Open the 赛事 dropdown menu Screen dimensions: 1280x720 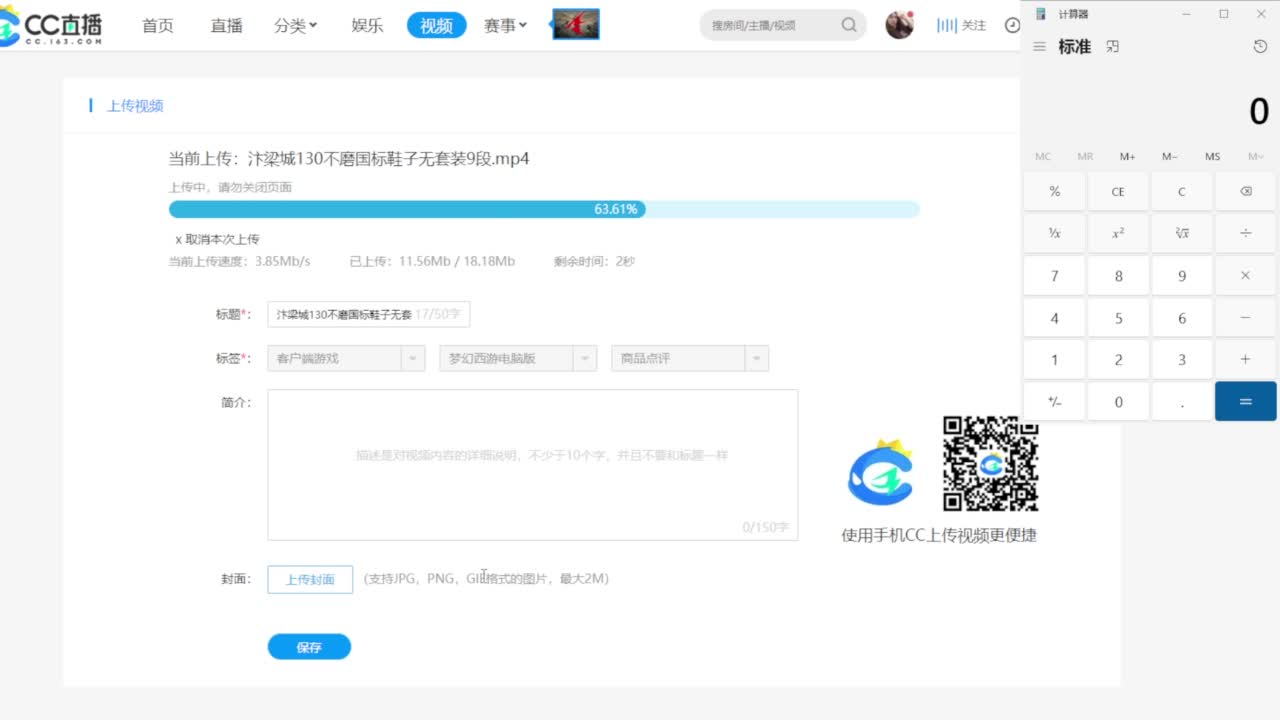click(504, 26)
